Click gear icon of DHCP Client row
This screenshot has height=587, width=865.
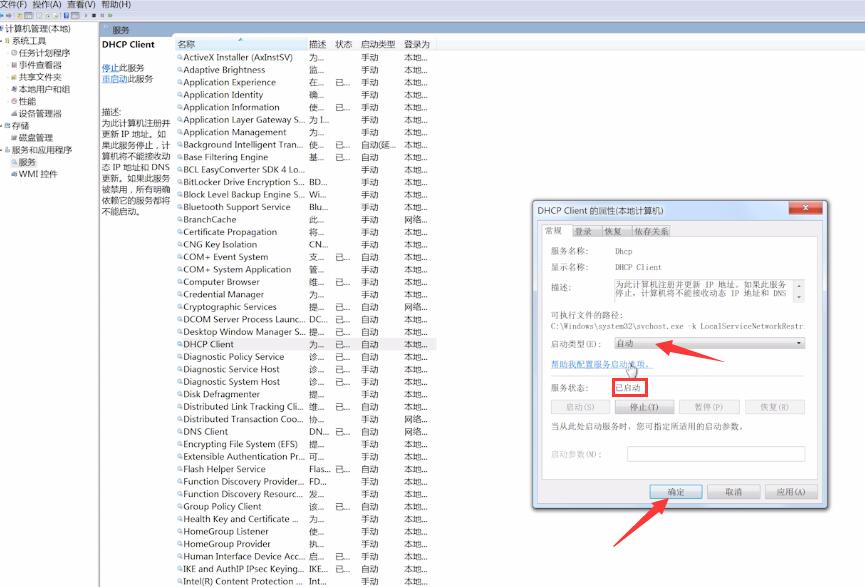[179, 344]
